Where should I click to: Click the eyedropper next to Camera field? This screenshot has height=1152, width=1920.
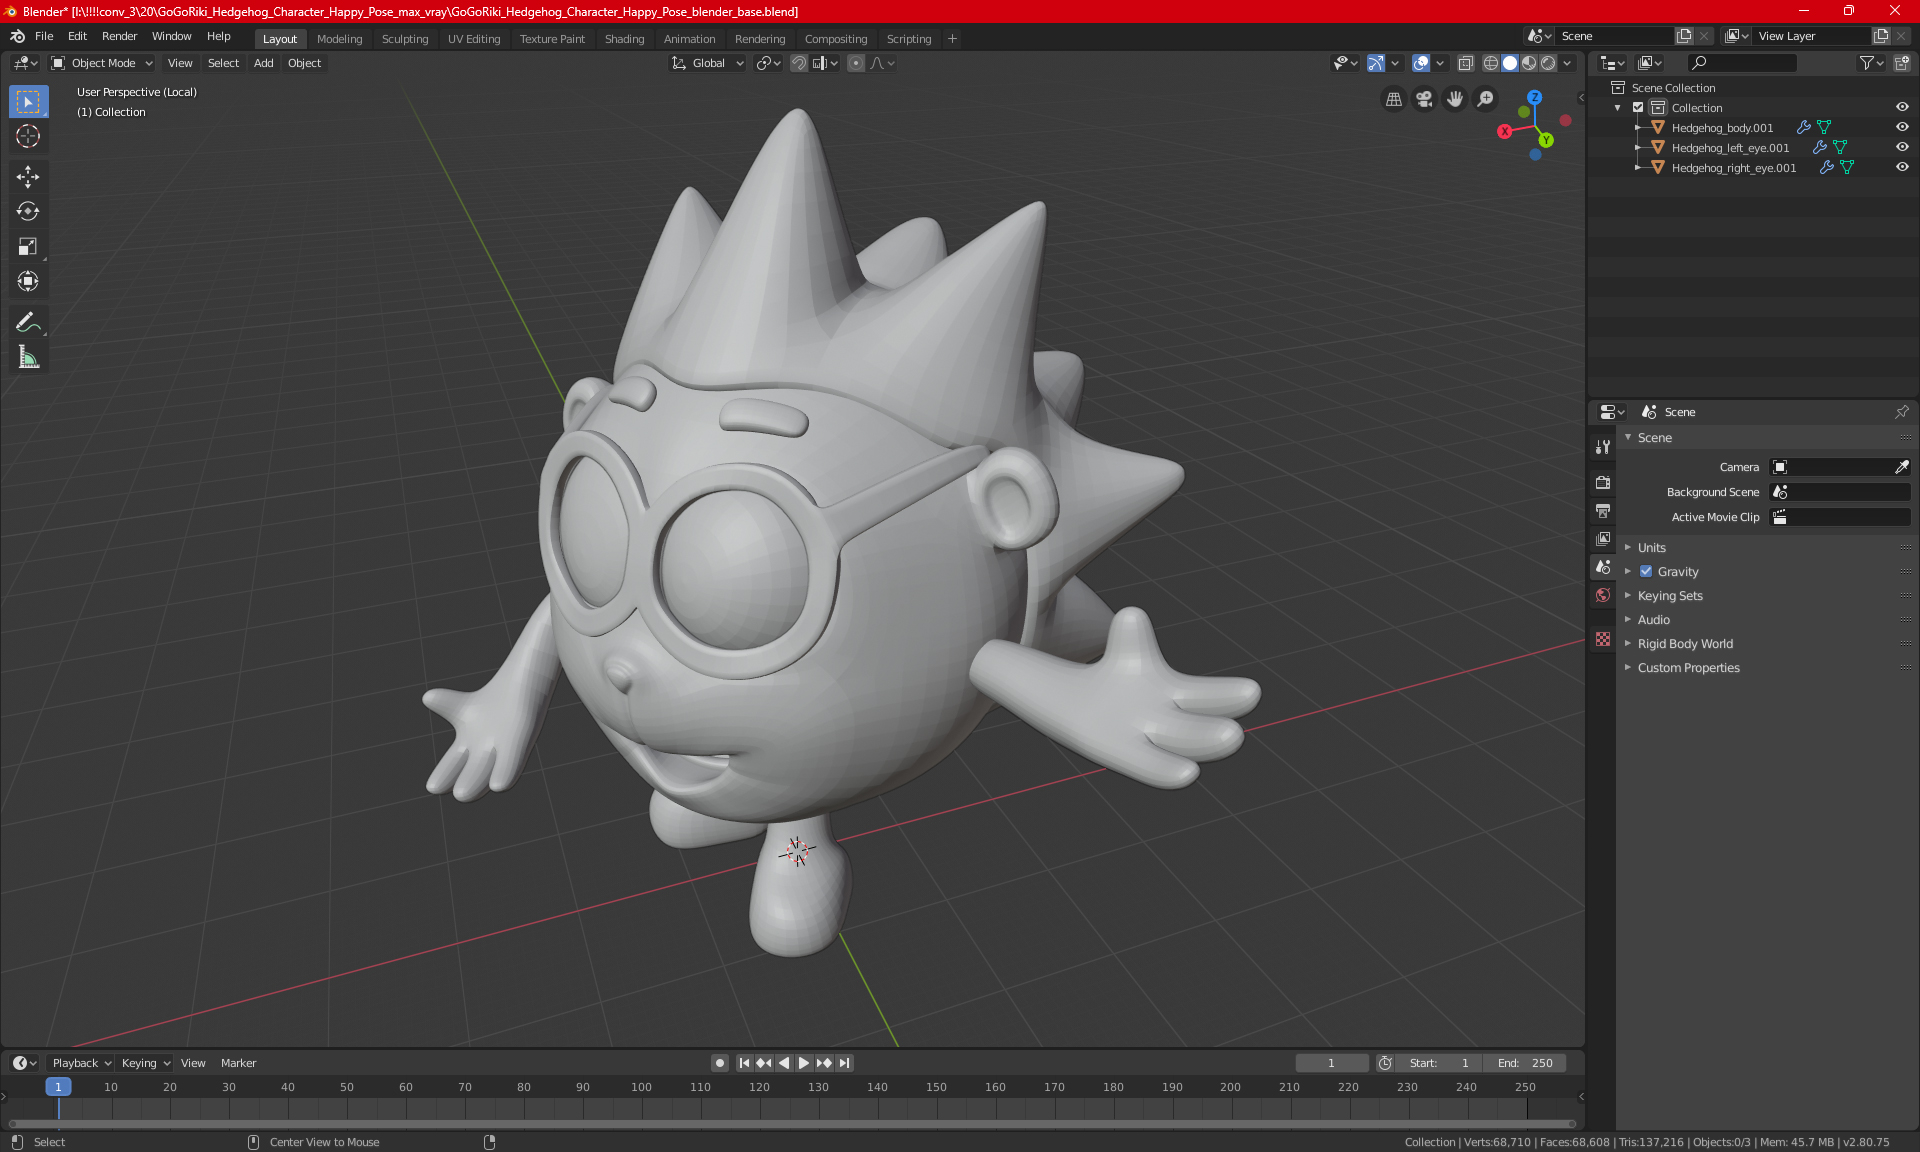point(1901,467)
